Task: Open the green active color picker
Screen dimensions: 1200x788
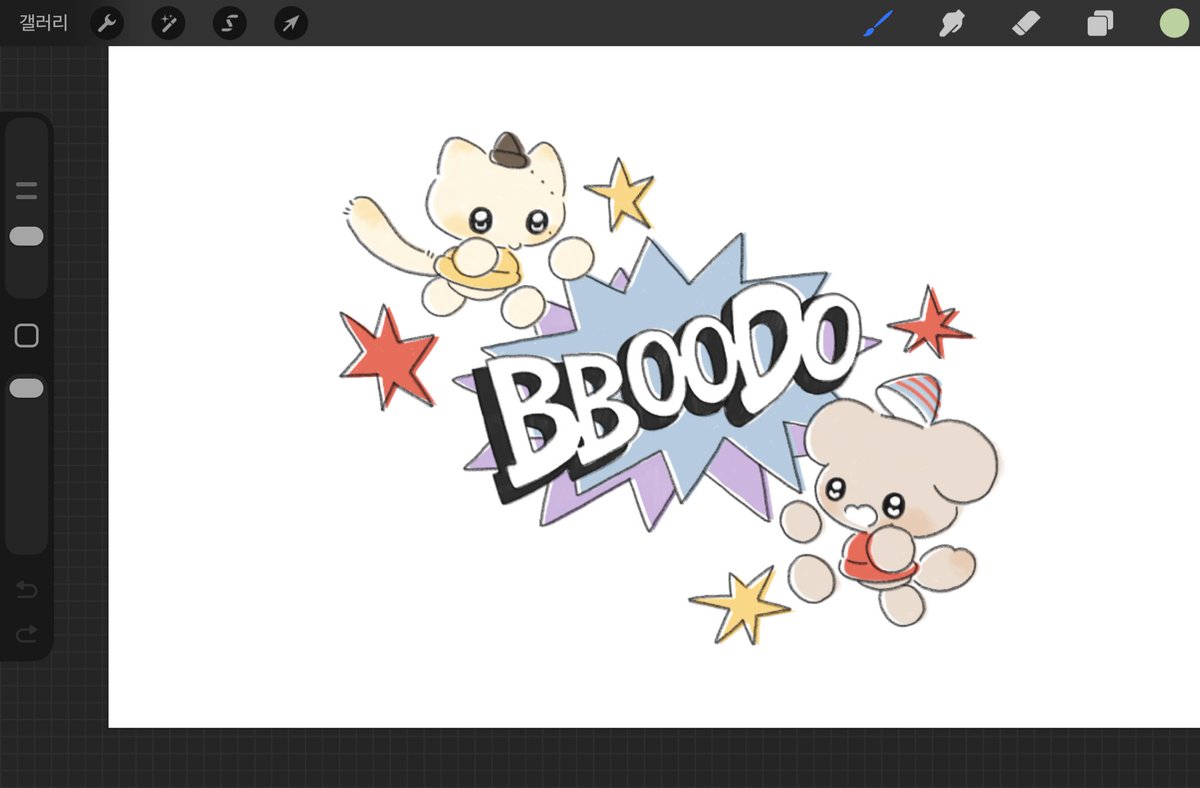Action: (1174, 23)
